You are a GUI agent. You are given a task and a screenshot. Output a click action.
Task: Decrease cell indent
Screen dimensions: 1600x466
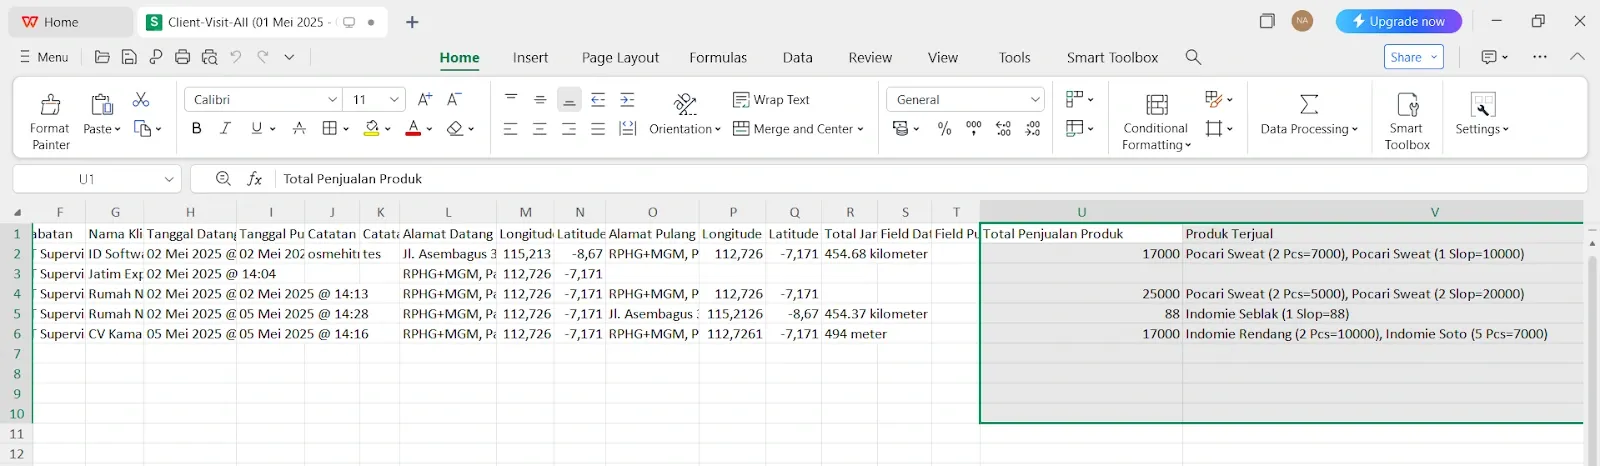tap(598, 99)
